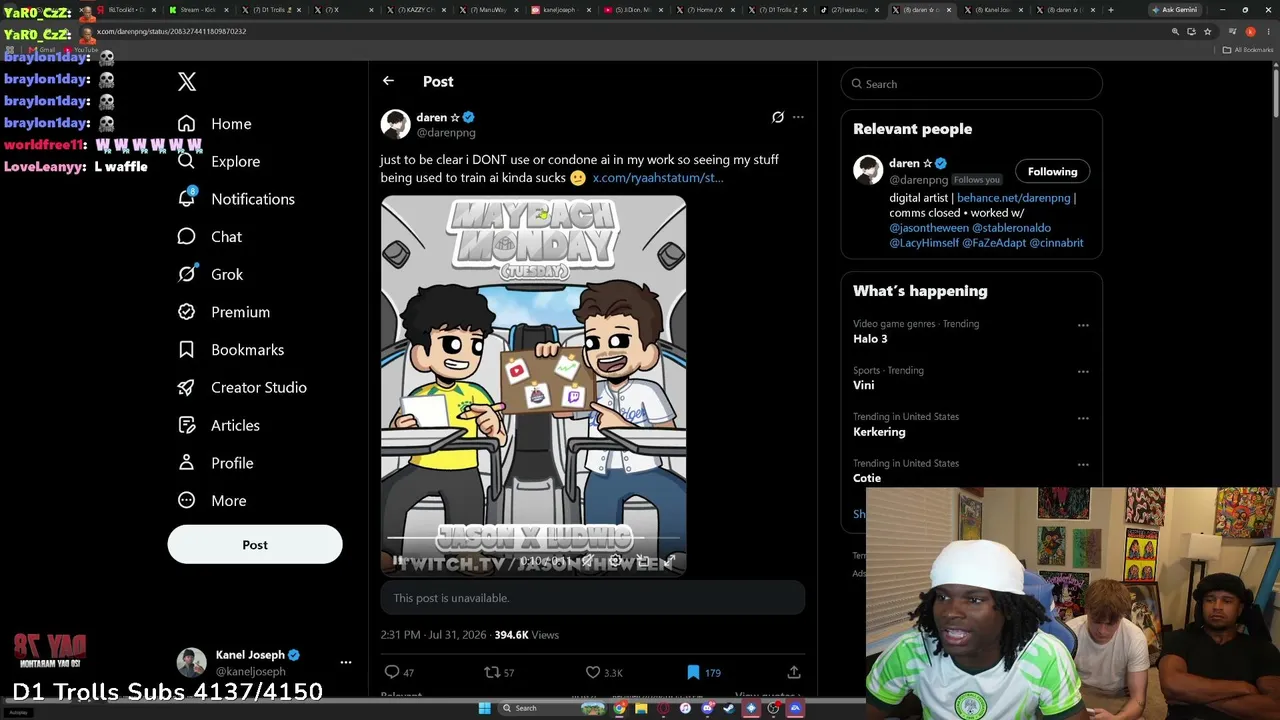Switch to the Home / X browser tab
The height and width of the screenshot is (720, 1280).
(704, 10)
